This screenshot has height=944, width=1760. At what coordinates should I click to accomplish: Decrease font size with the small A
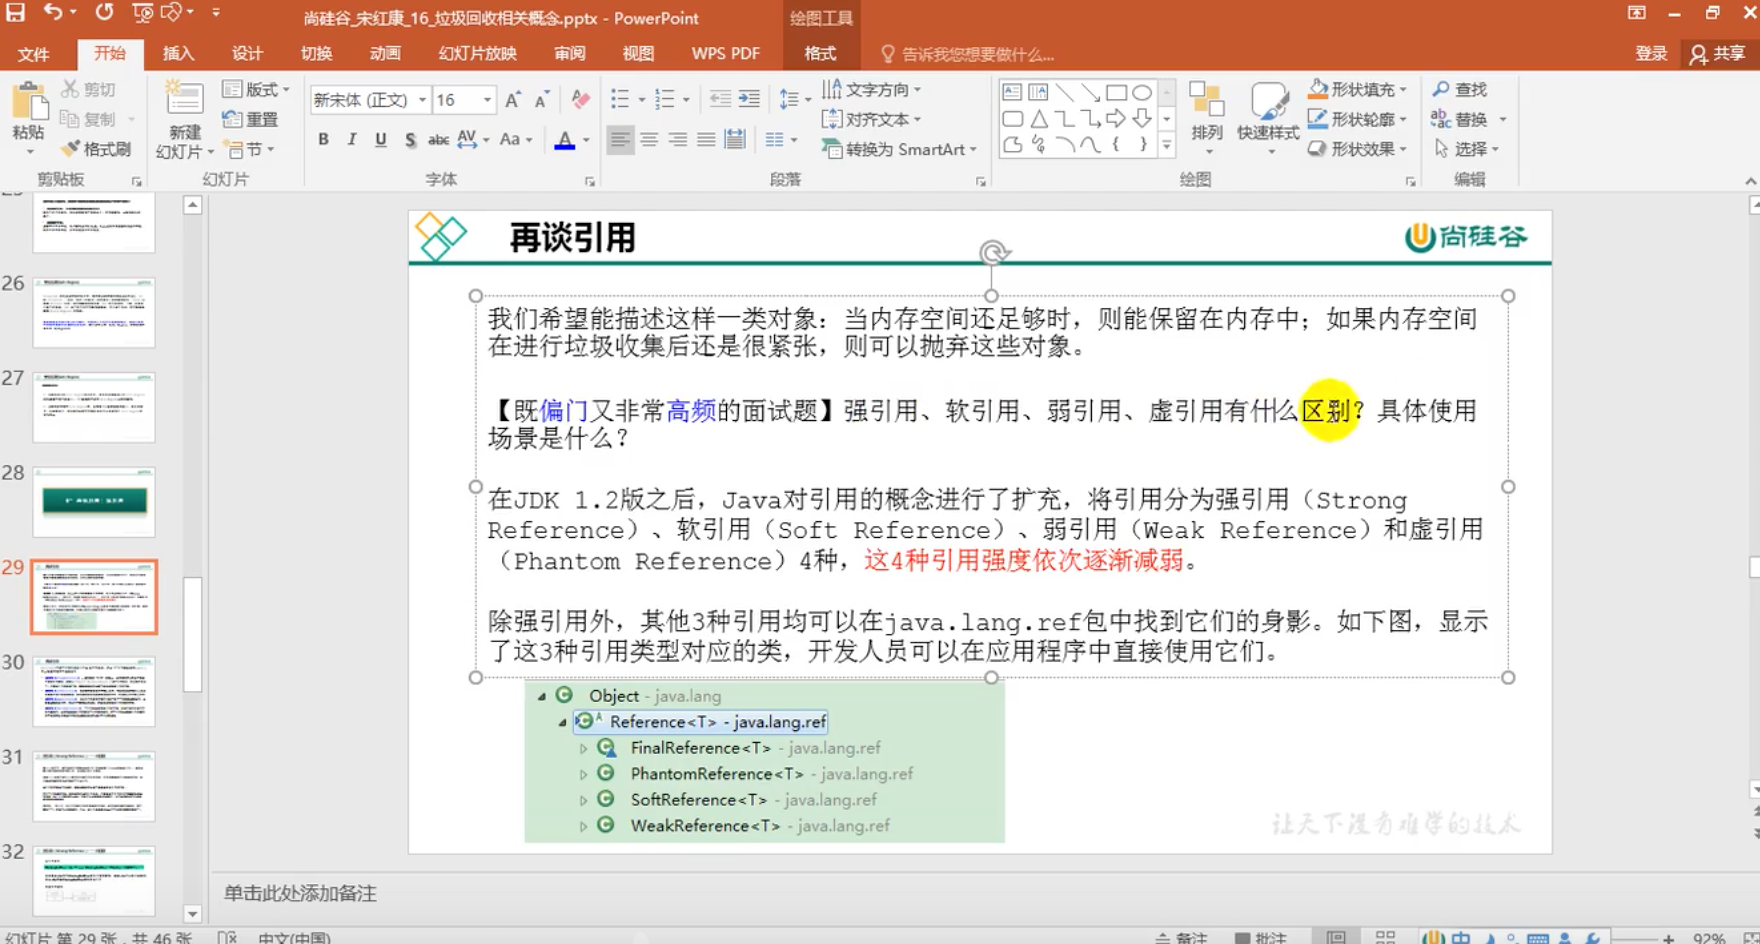click(541, 99)
